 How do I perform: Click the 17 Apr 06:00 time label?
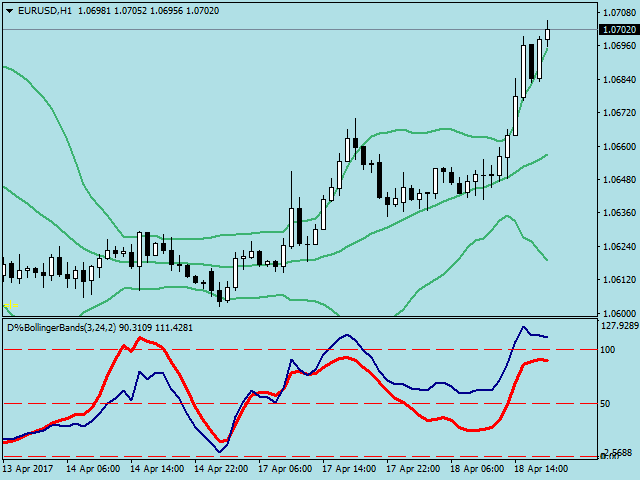pos(285,468)
